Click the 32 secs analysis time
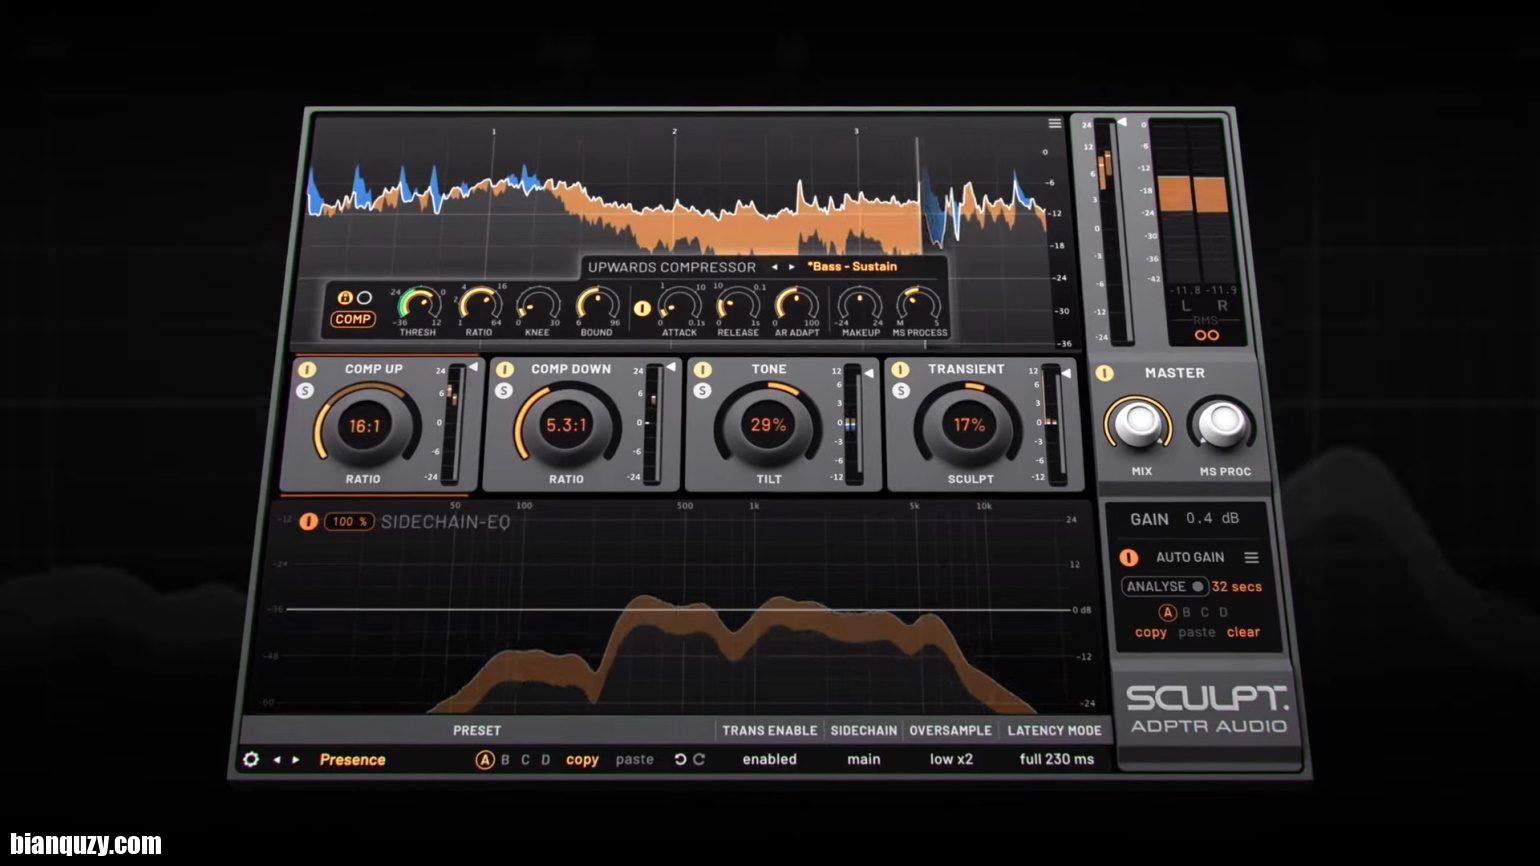 1237,587
